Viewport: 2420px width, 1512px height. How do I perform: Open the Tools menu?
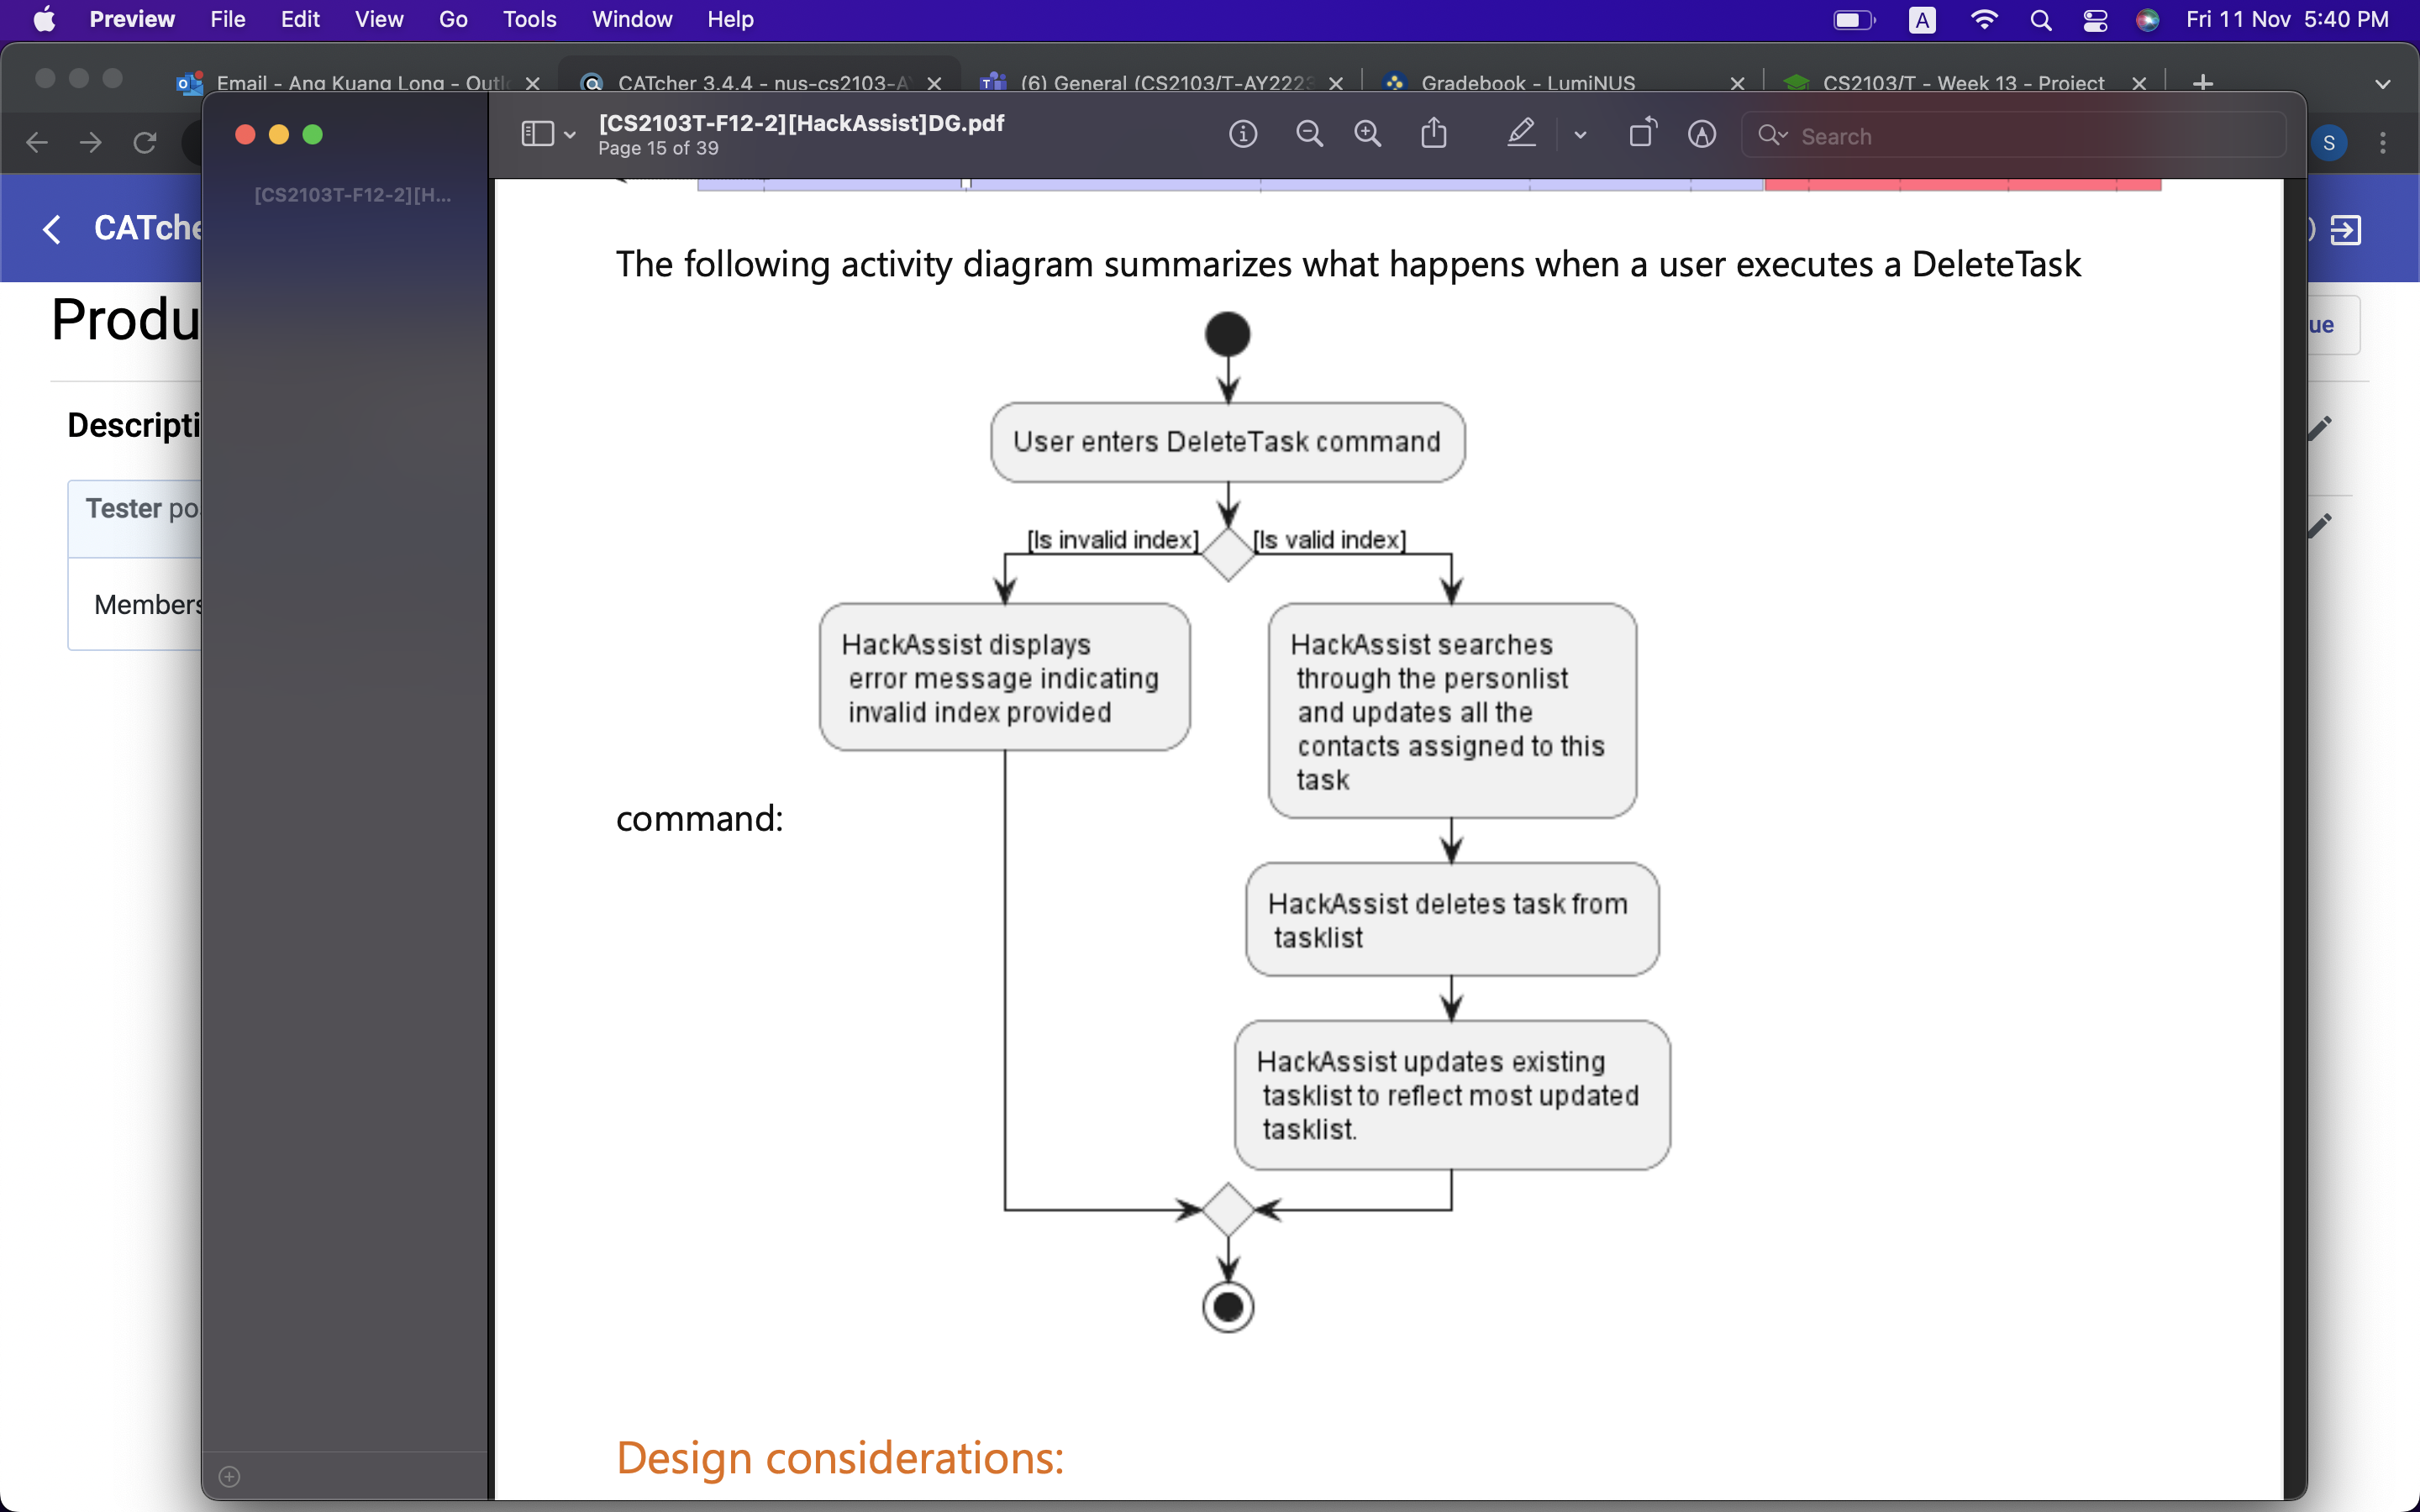coord(529,19)
